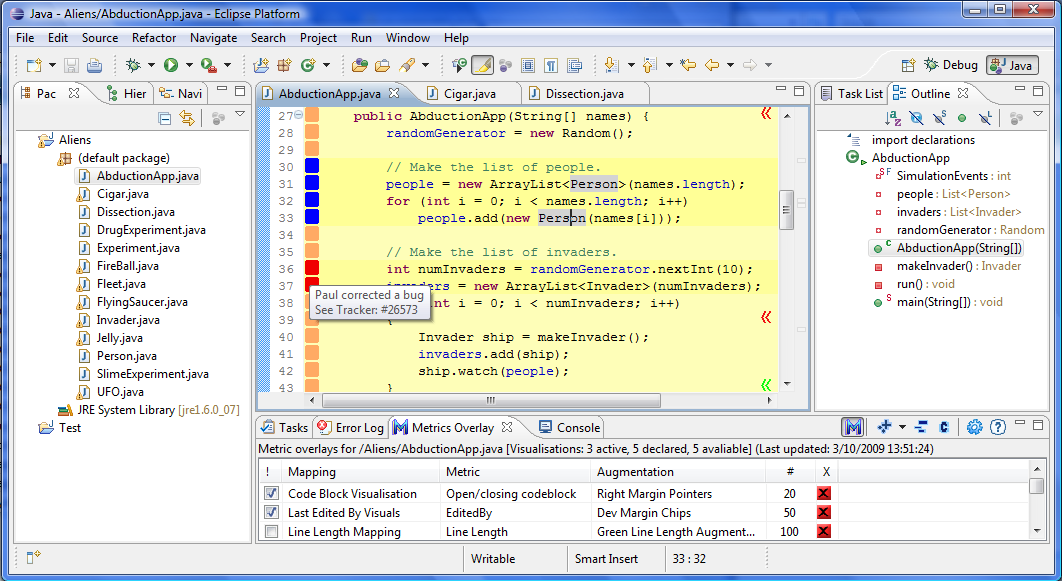
Task: Click the fast view icon in status bar
Action: [33, 557]
